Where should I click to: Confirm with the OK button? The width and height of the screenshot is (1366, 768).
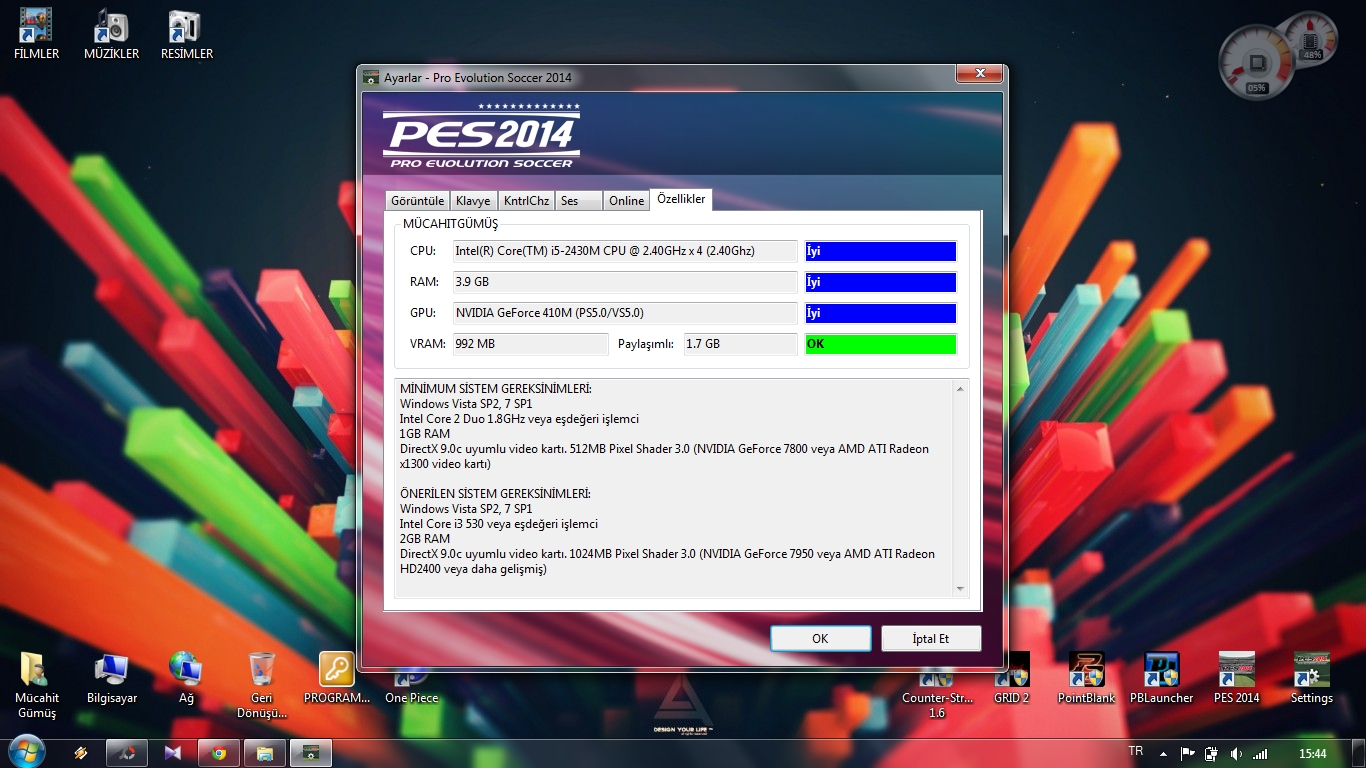tap(820, 638)
